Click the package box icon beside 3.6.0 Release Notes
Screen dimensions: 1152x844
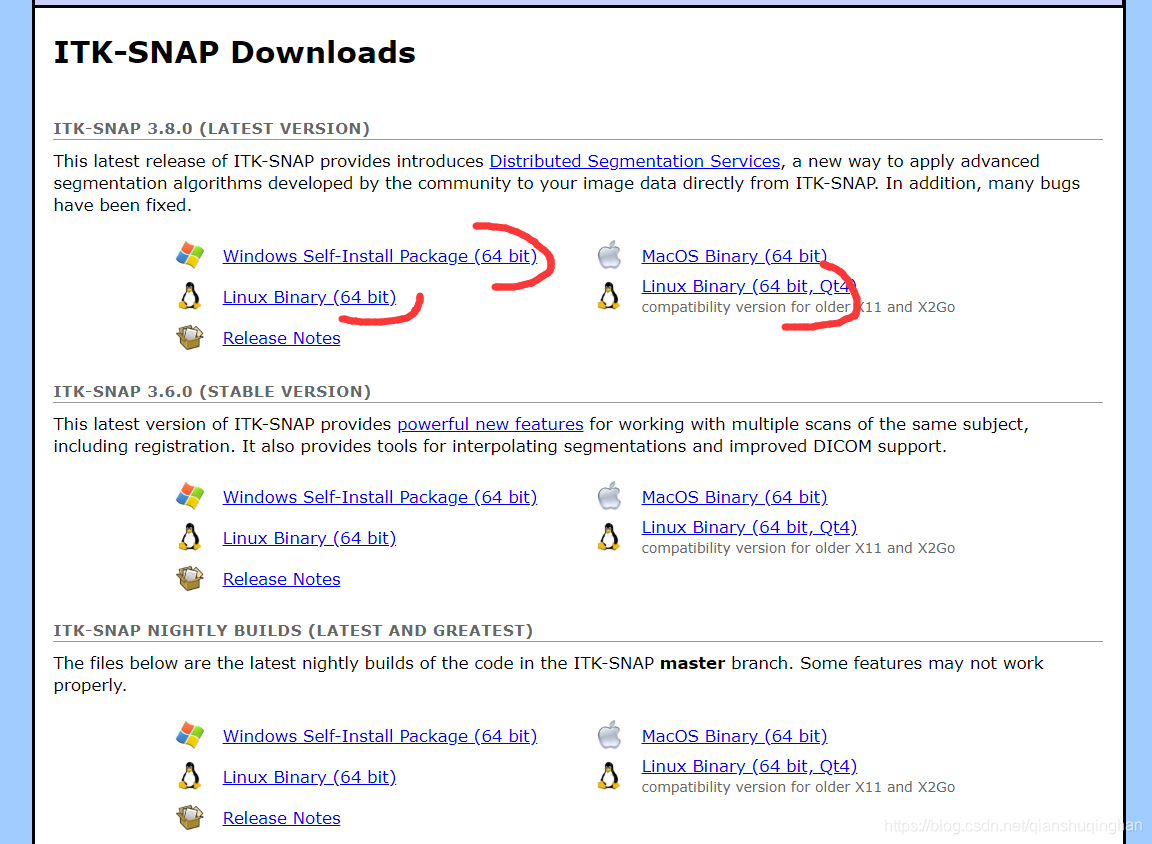point(190,578)
